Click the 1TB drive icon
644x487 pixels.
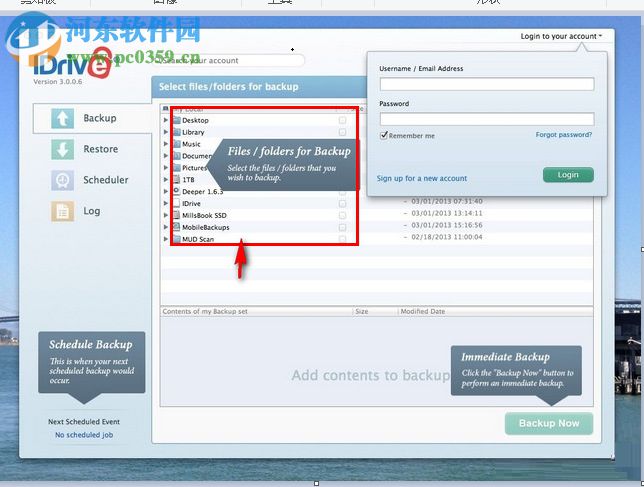tap(177, 179)
